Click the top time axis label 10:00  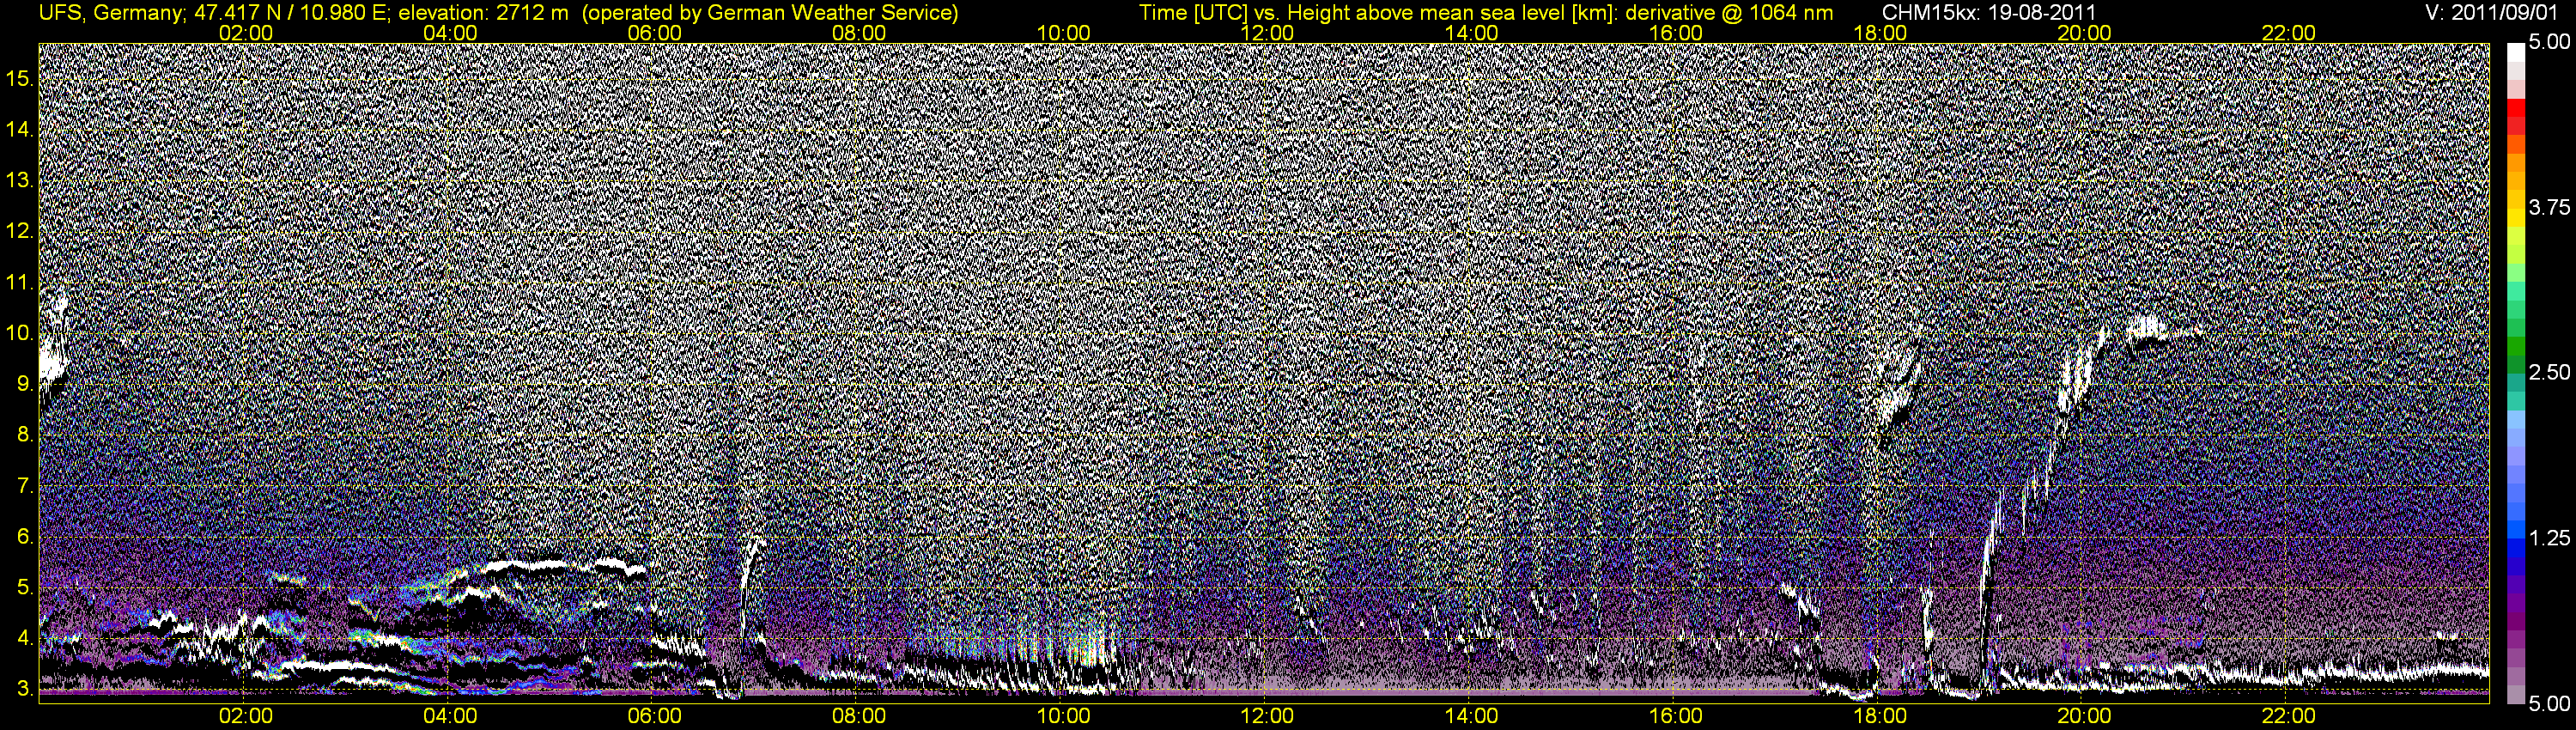click(1063, 33)
